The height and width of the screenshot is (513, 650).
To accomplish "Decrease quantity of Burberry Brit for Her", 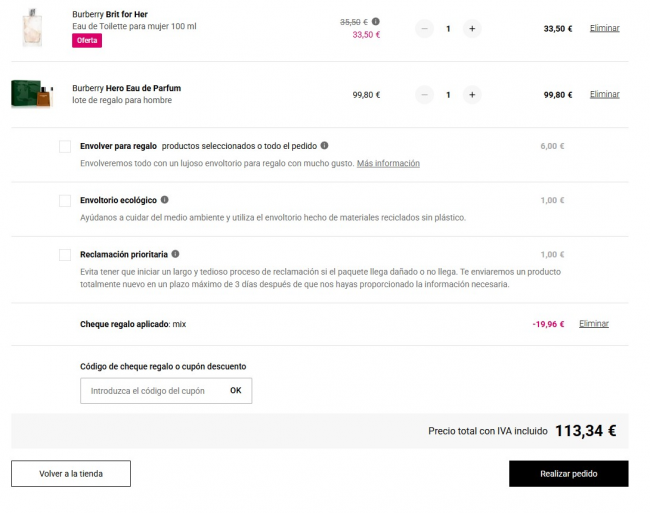I will point(424,28).
